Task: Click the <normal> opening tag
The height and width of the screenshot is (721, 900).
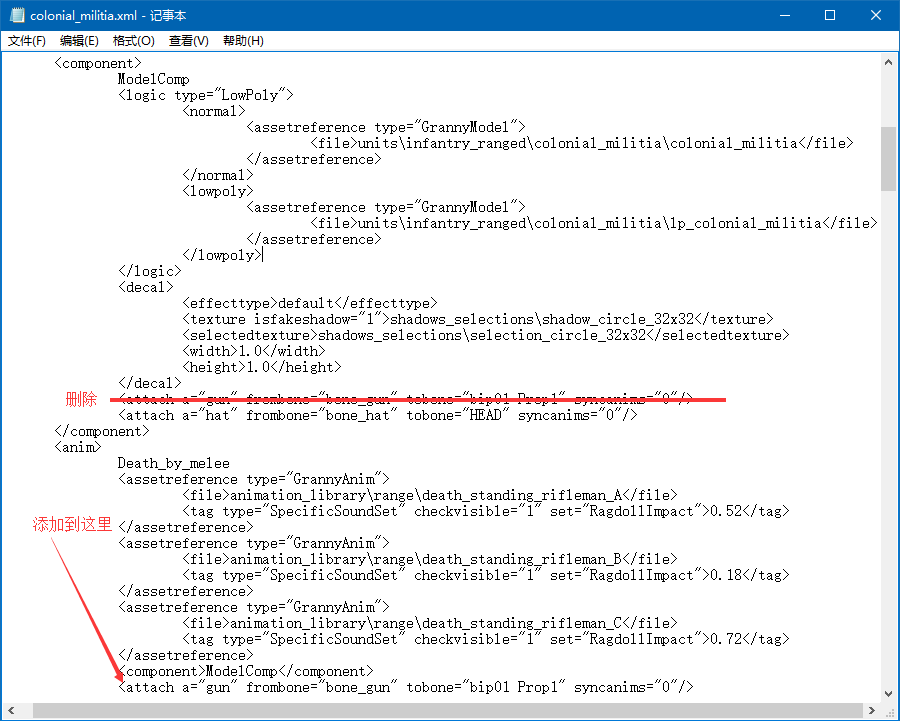Action: click(x=214, y=111)
